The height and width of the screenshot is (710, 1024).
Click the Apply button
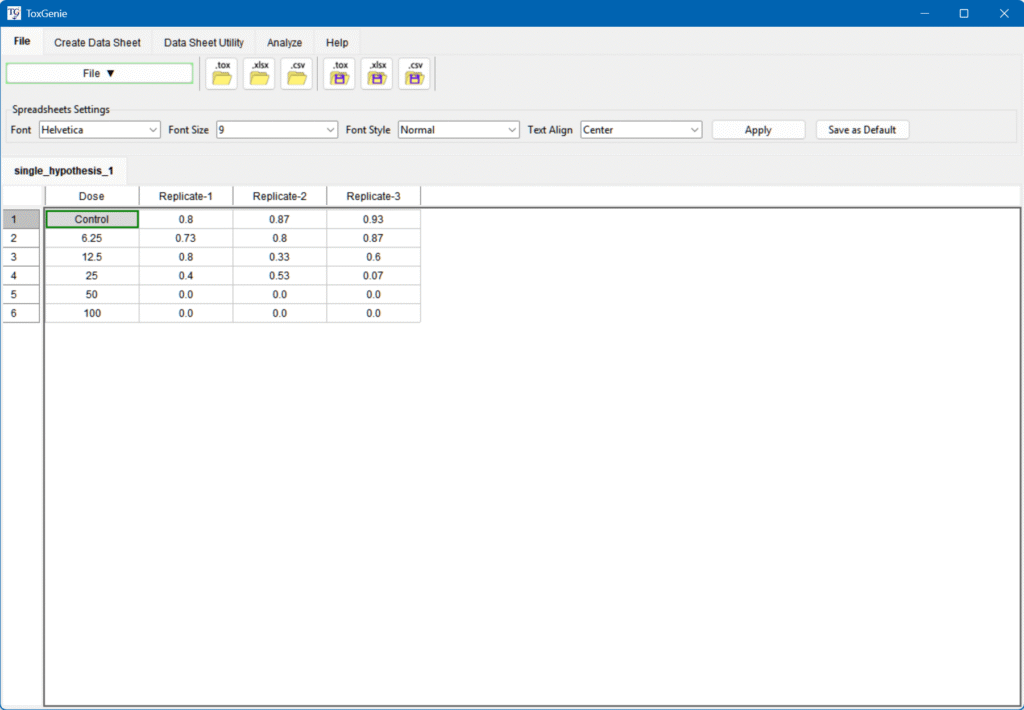[x=758, y=130]
